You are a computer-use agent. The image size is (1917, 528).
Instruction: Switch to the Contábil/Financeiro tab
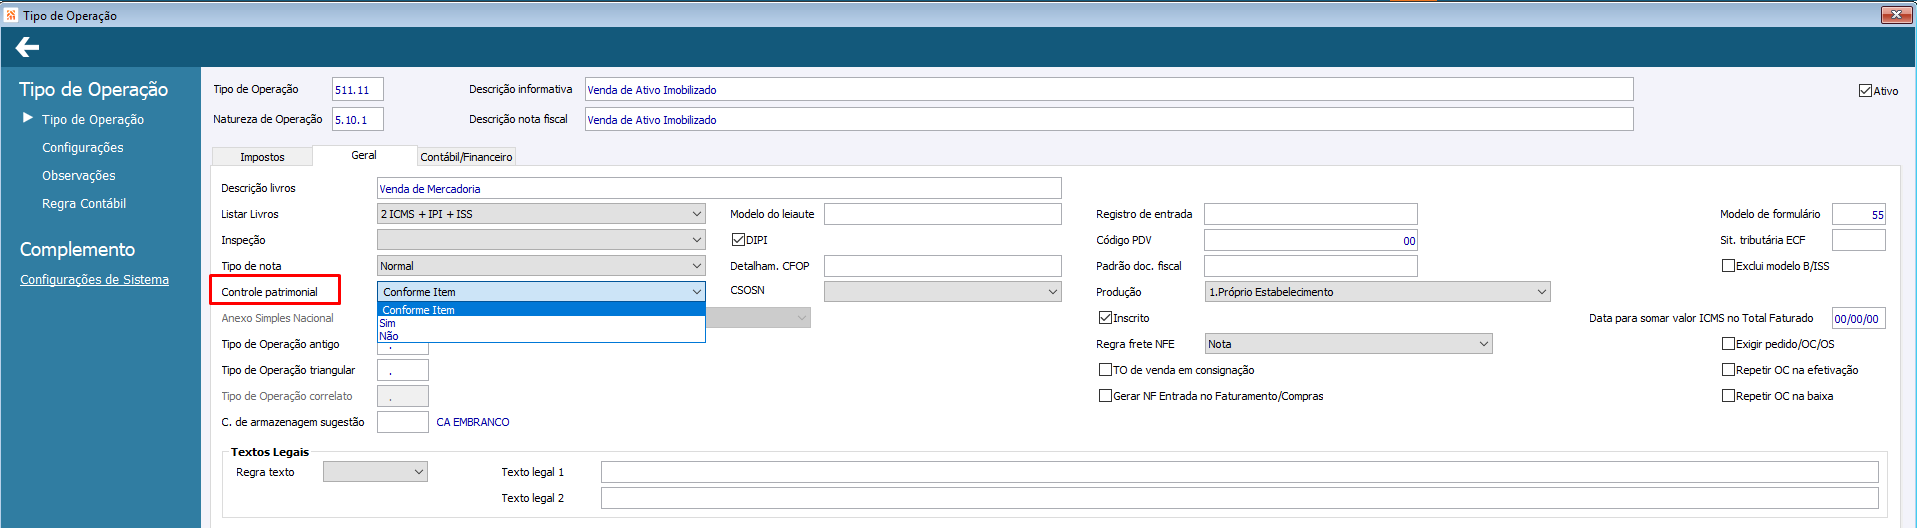[x=466, y=157]
